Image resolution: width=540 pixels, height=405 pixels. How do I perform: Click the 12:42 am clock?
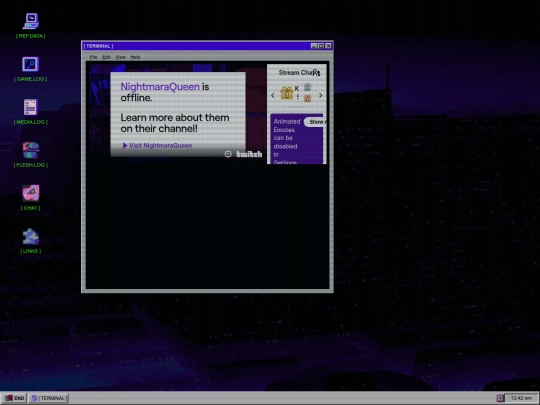point(521,398)
